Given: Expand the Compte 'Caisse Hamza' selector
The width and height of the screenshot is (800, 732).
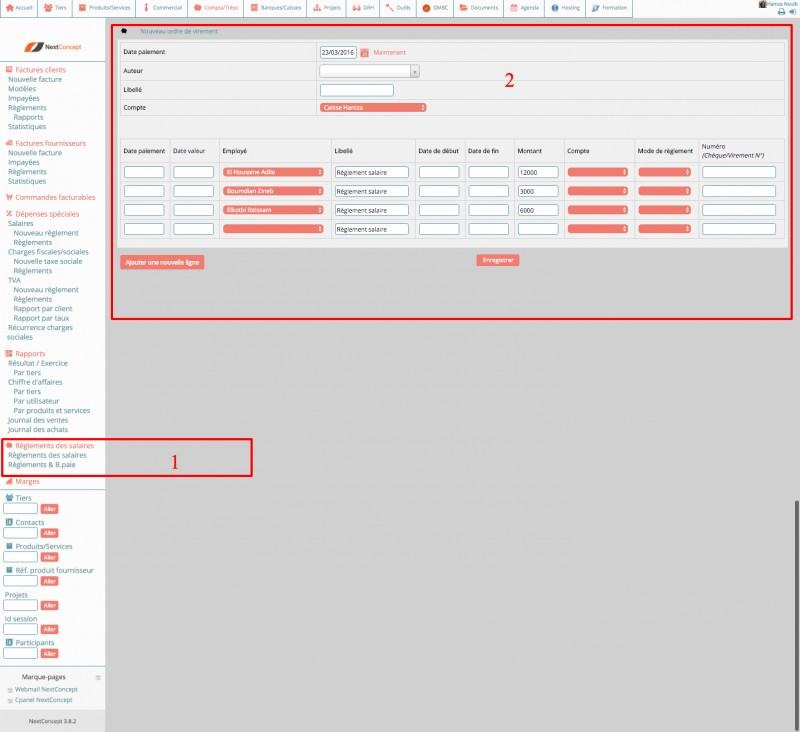Looking at the screenshot, I should coord(373,107).
